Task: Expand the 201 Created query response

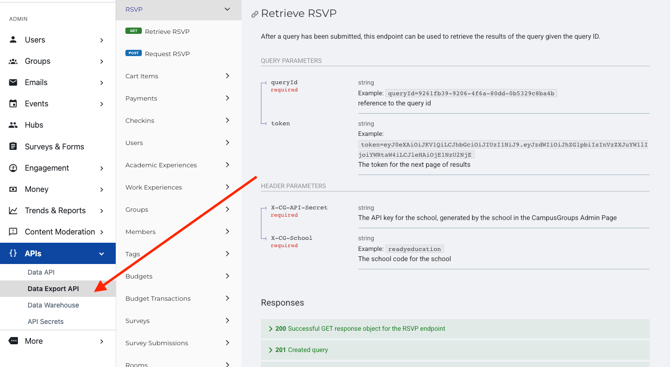Action: coord(455,350)
